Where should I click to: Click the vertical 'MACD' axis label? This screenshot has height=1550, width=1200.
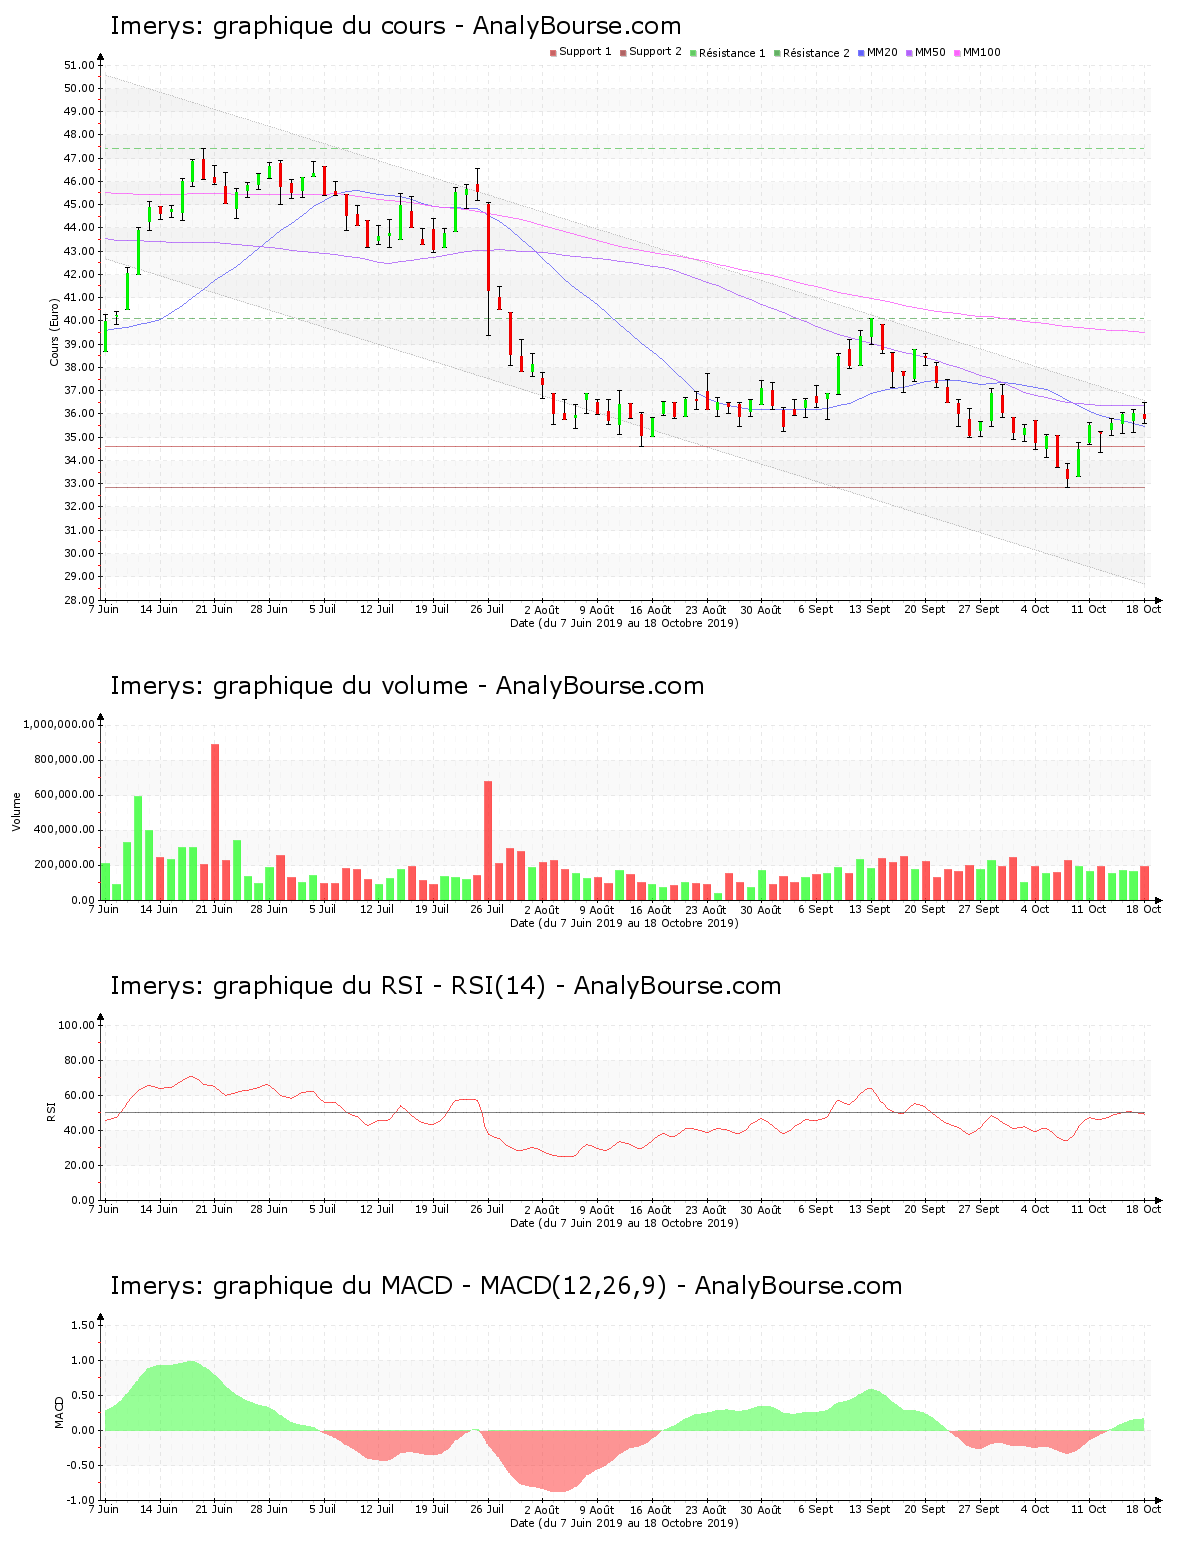click(59, 1411)
